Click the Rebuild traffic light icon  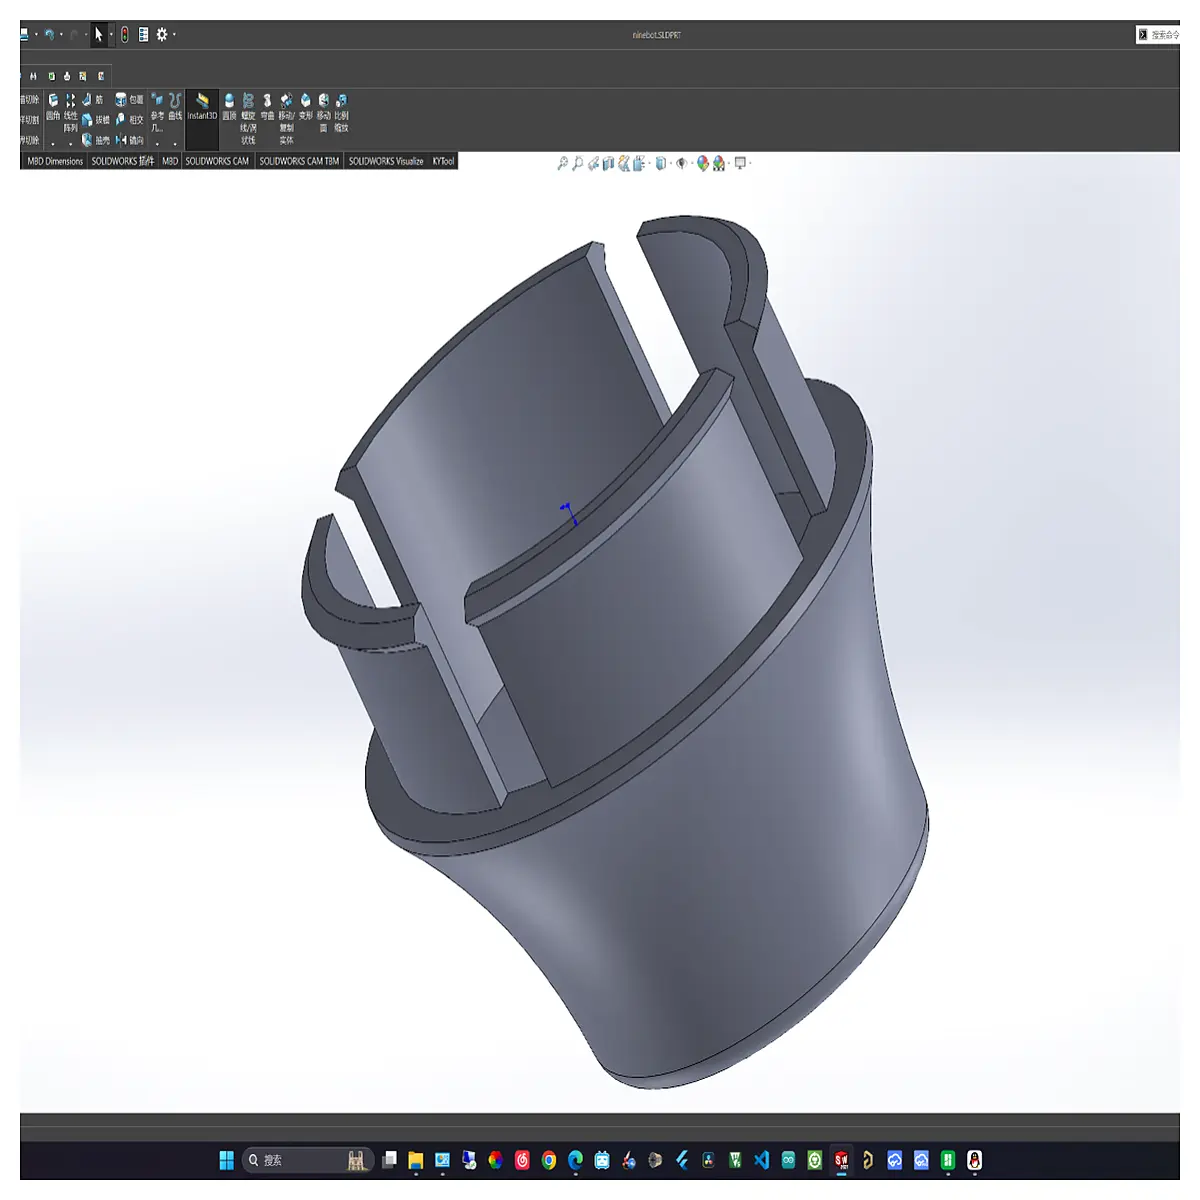coord(124,35)
